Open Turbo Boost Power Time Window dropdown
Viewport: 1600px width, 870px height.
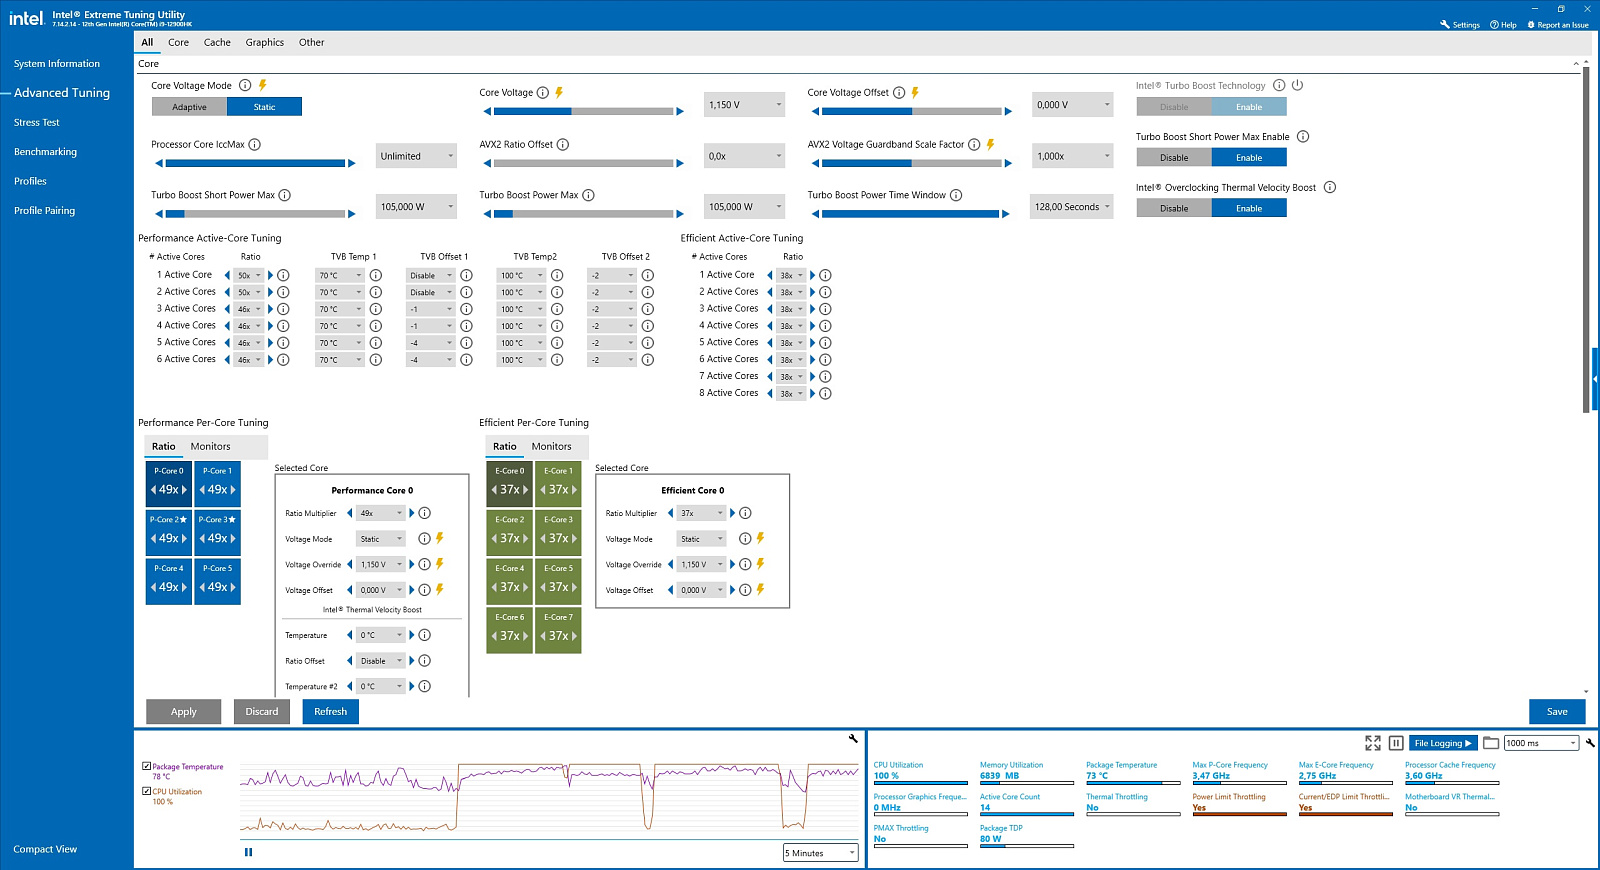[1073, 207]
